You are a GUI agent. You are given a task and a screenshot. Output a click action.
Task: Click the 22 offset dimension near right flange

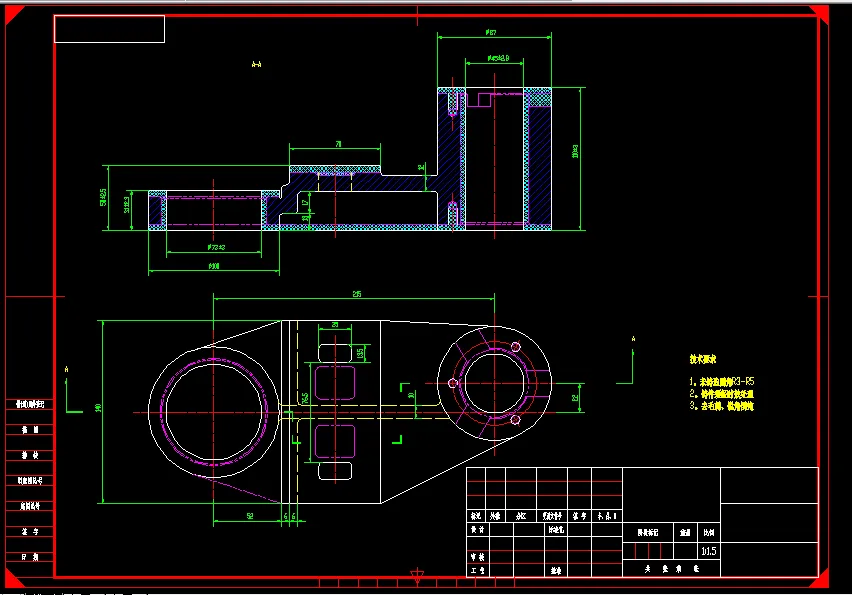[575, 398]
